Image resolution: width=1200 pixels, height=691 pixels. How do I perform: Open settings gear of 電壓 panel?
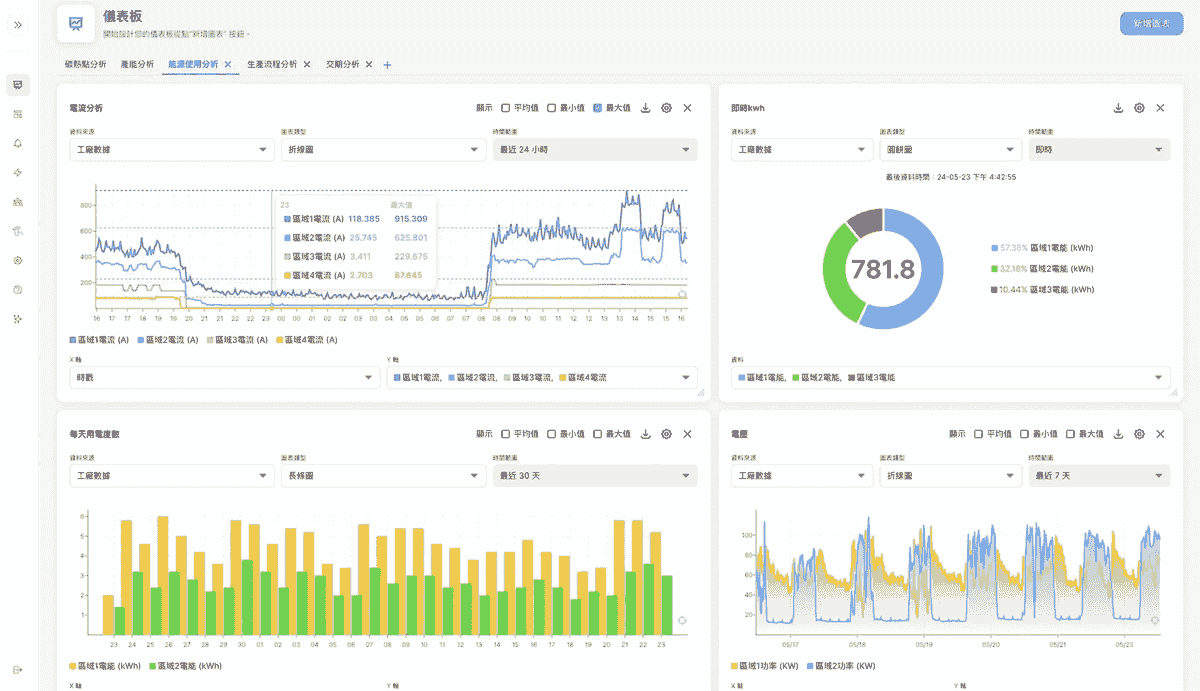pyautogui.click(x=1139, y=434)
